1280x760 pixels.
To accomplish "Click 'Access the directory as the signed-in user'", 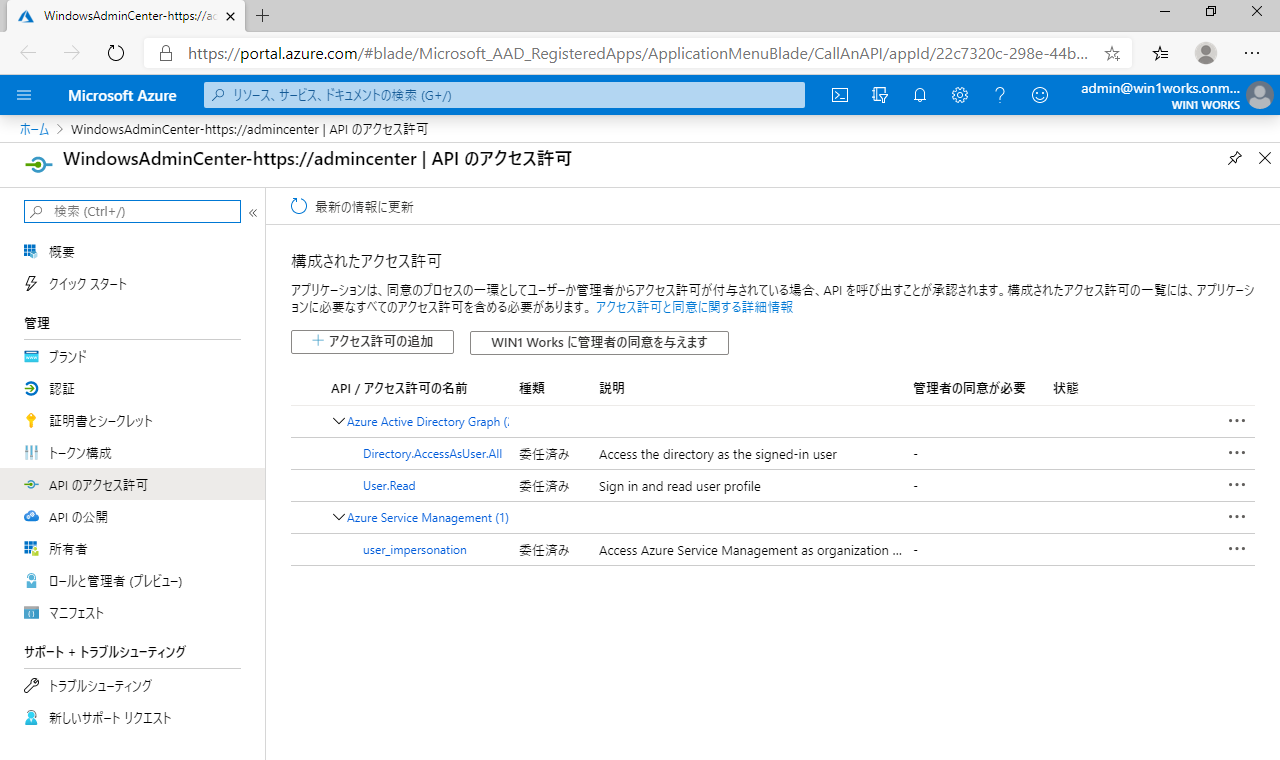I will (718, 454).
